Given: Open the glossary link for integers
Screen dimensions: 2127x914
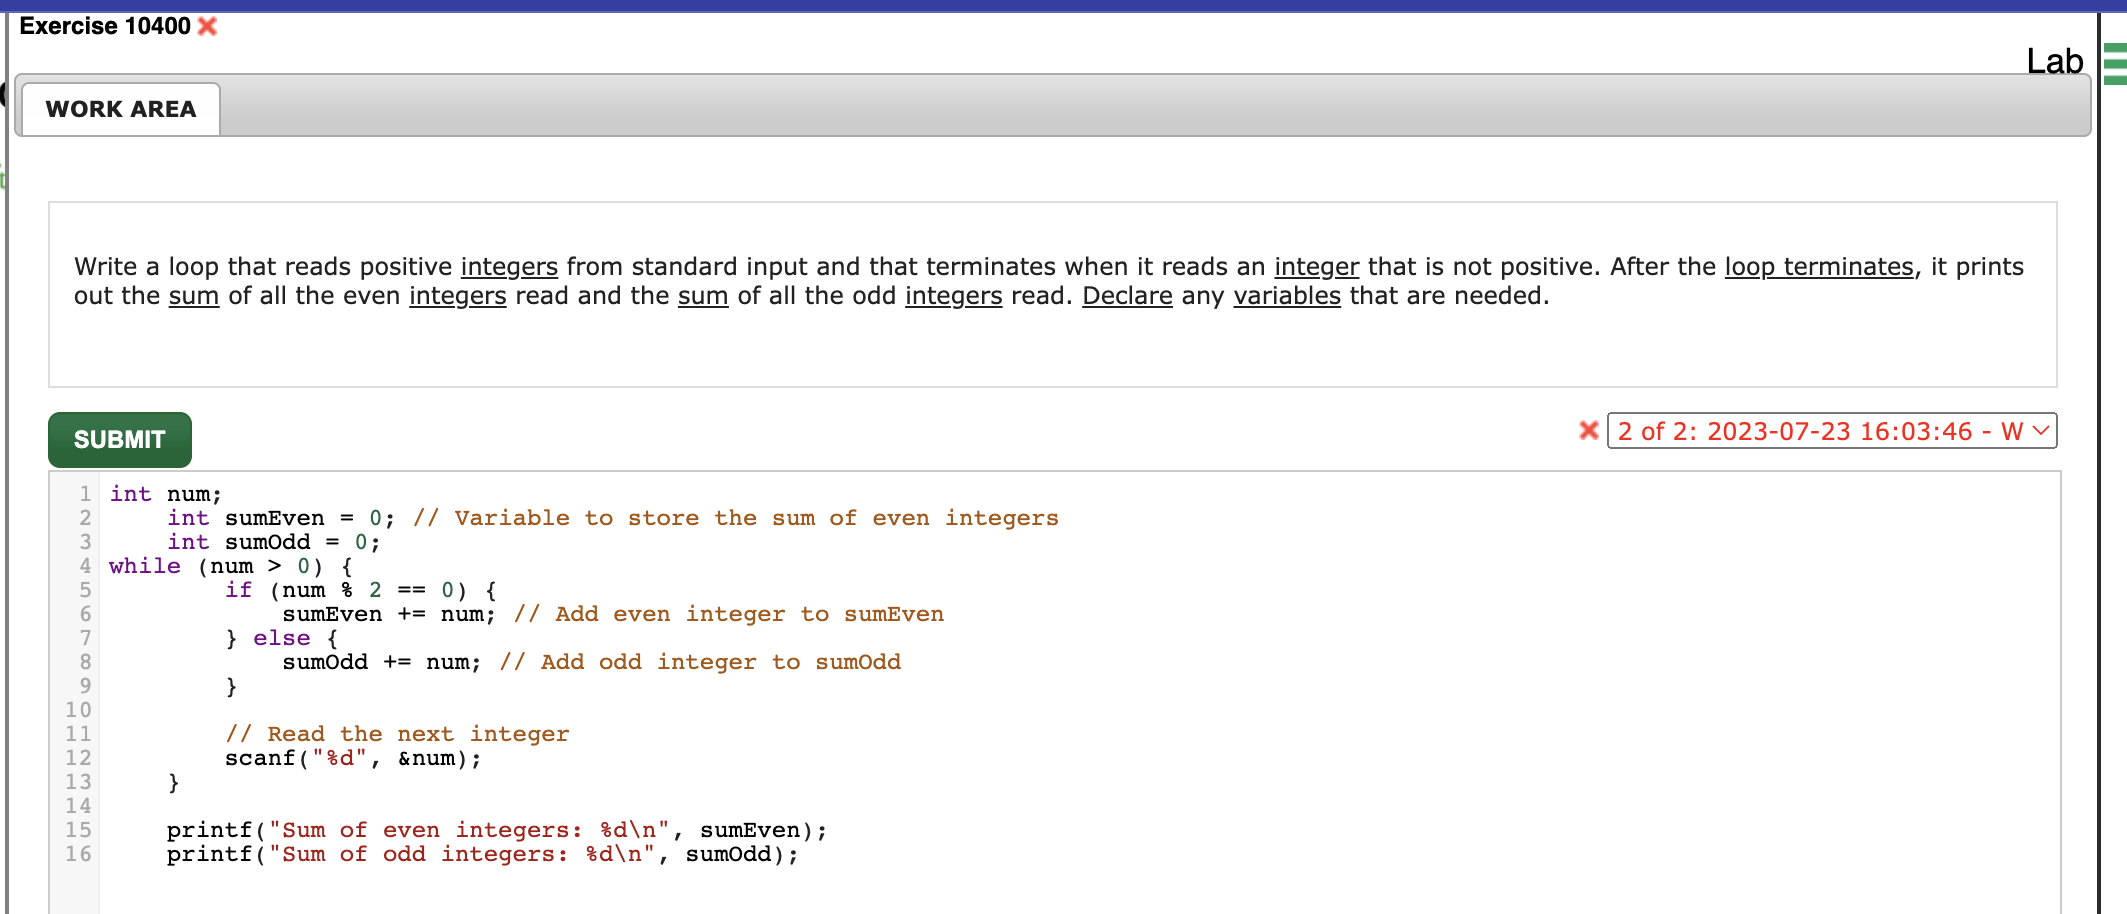Looking at the screenshot, I should [509, 266].
